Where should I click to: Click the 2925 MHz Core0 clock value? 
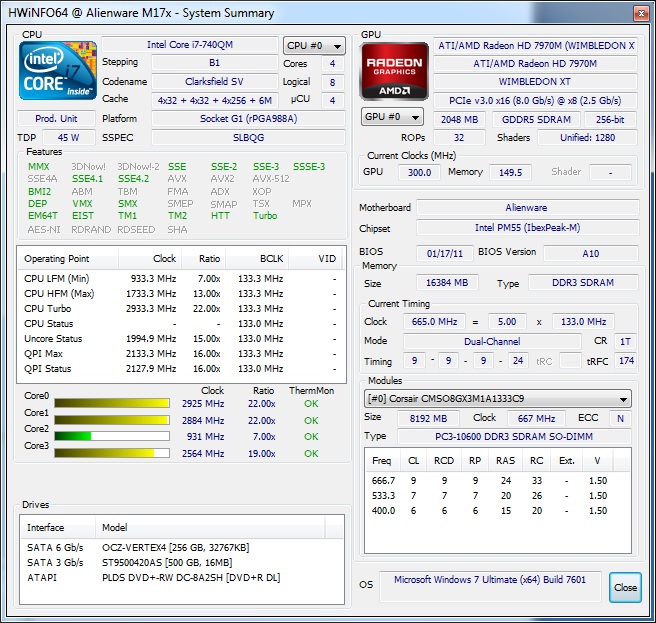click(x=203, y=404)
